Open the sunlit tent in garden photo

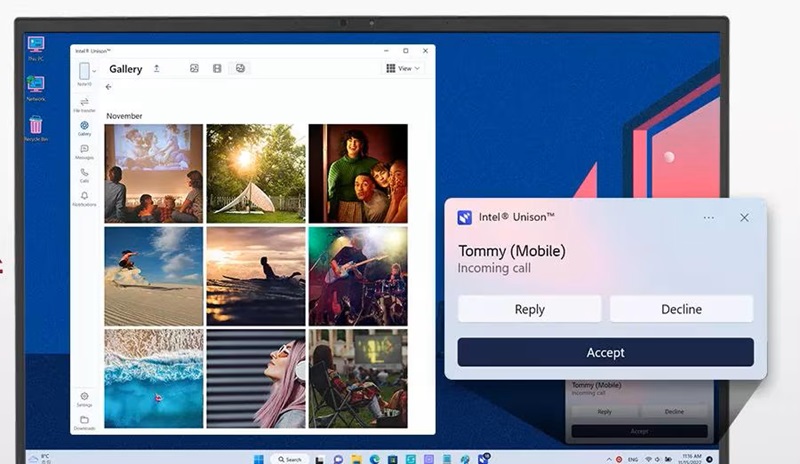tap(256, 174)
